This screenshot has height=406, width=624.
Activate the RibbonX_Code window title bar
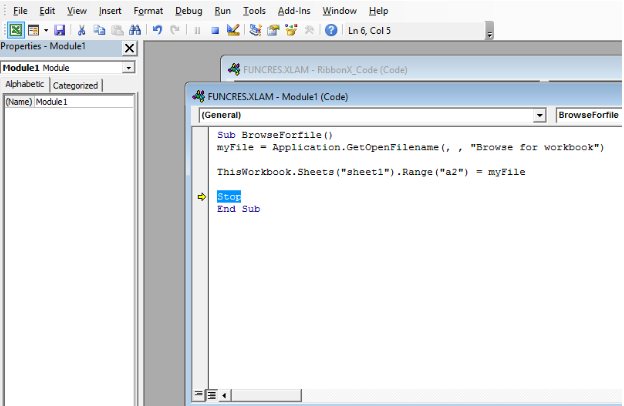422,70
